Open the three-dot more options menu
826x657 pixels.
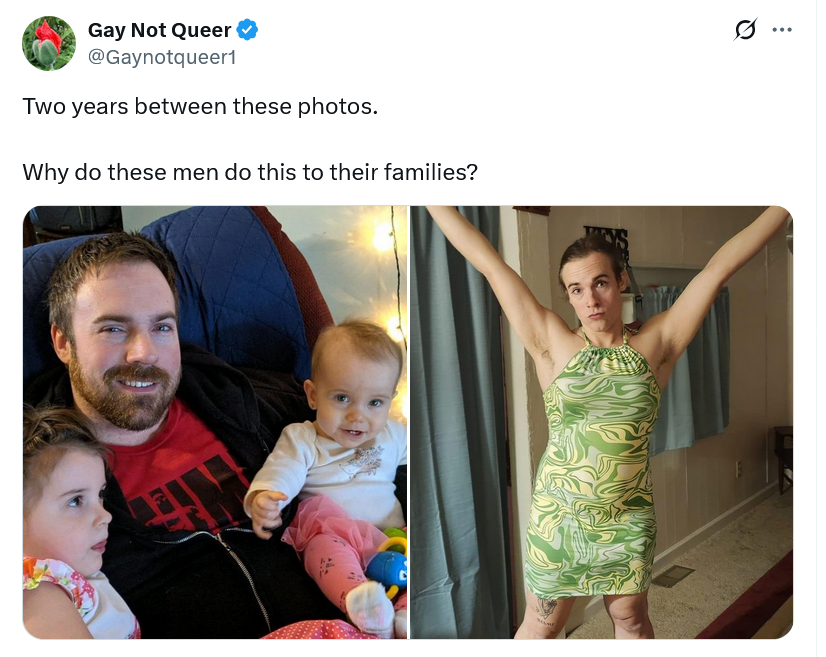(x=782, y=30)
